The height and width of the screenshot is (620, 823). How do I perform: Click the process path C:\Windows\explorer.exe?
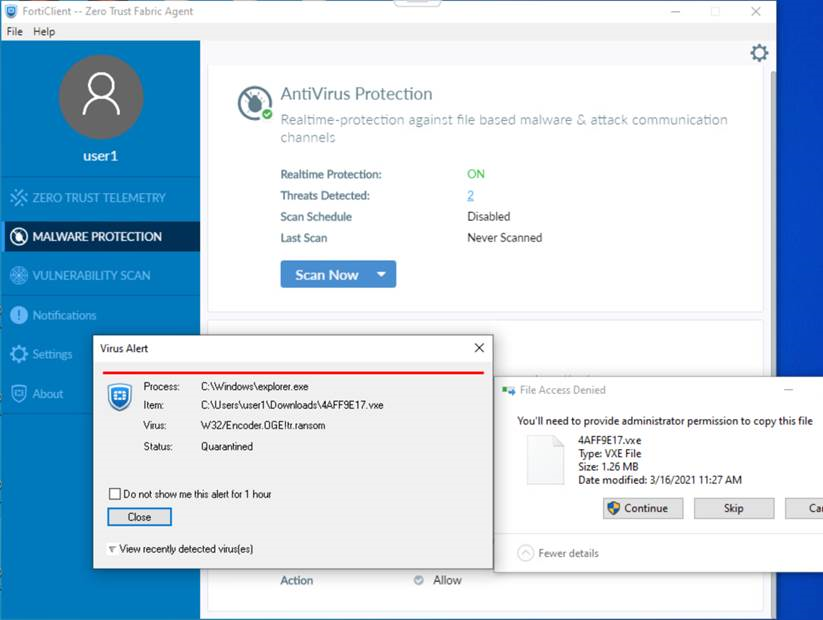pyautogui.click(x=255, y=386)
